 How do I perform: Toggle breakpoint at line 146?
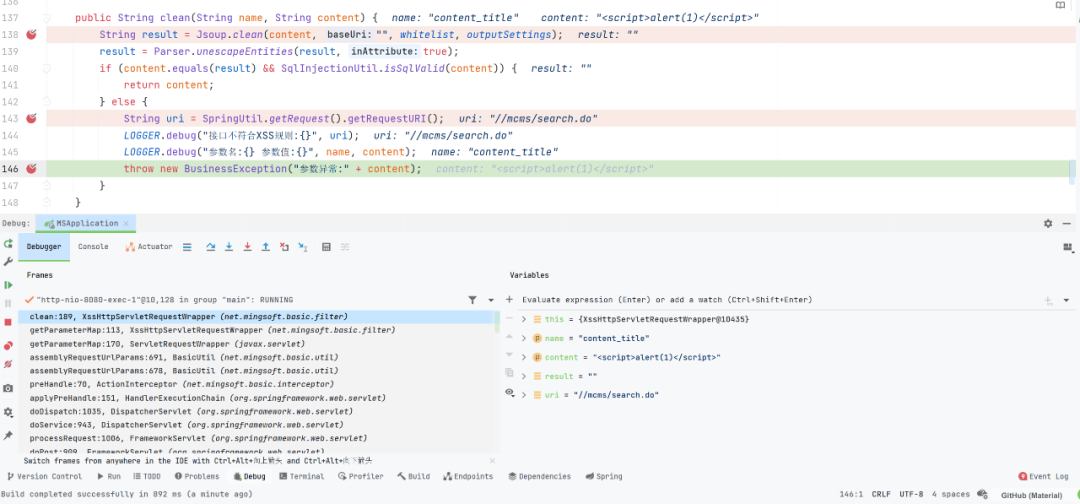click(x=31, y=169)
